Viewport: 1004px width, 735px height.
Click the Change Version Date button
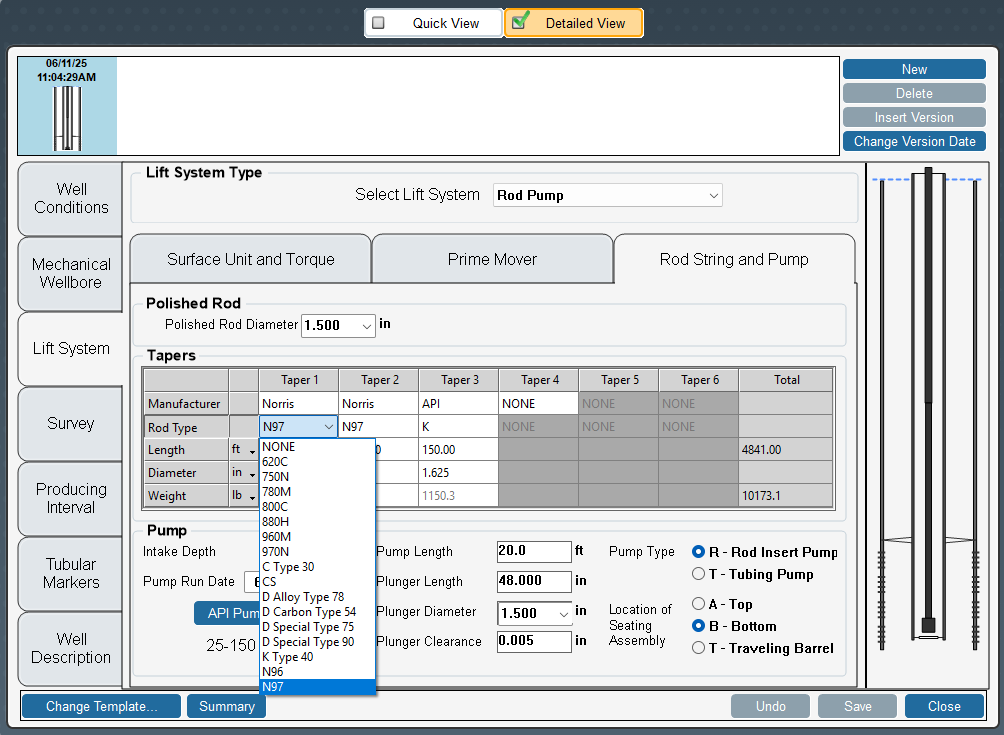click(x=914, y=141)
